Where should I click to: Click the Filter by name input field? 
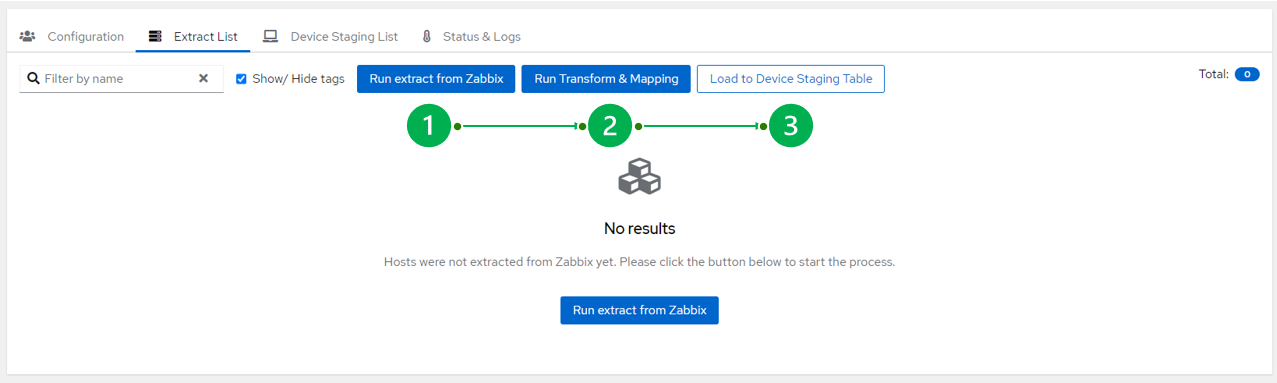click(115, 78)
